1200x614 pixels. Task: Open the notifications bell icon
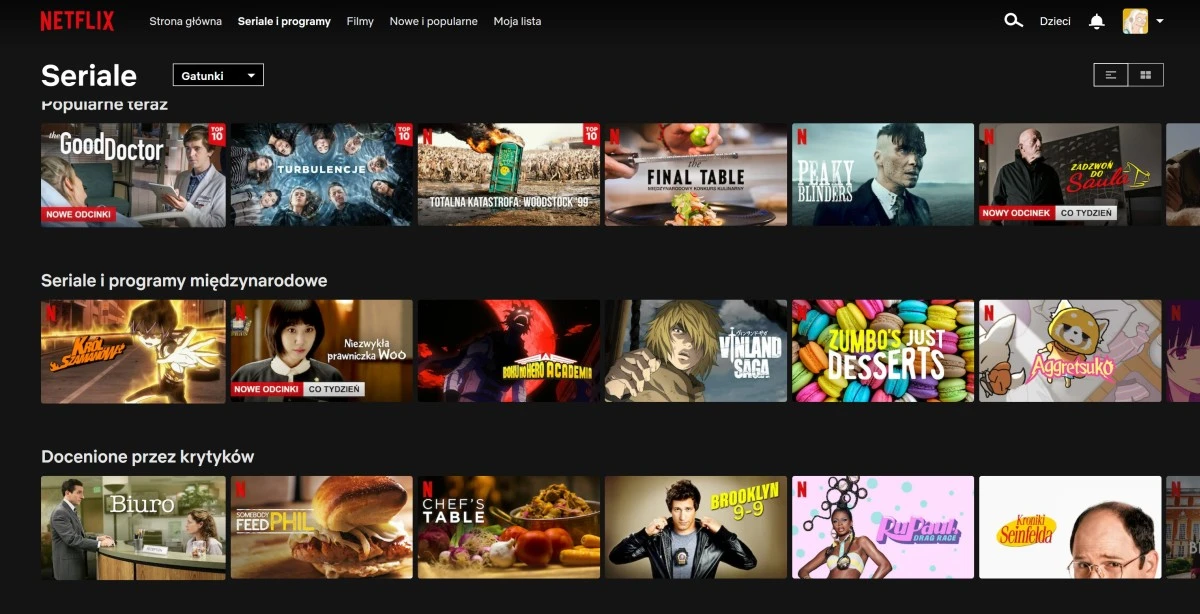point(1097,20)
